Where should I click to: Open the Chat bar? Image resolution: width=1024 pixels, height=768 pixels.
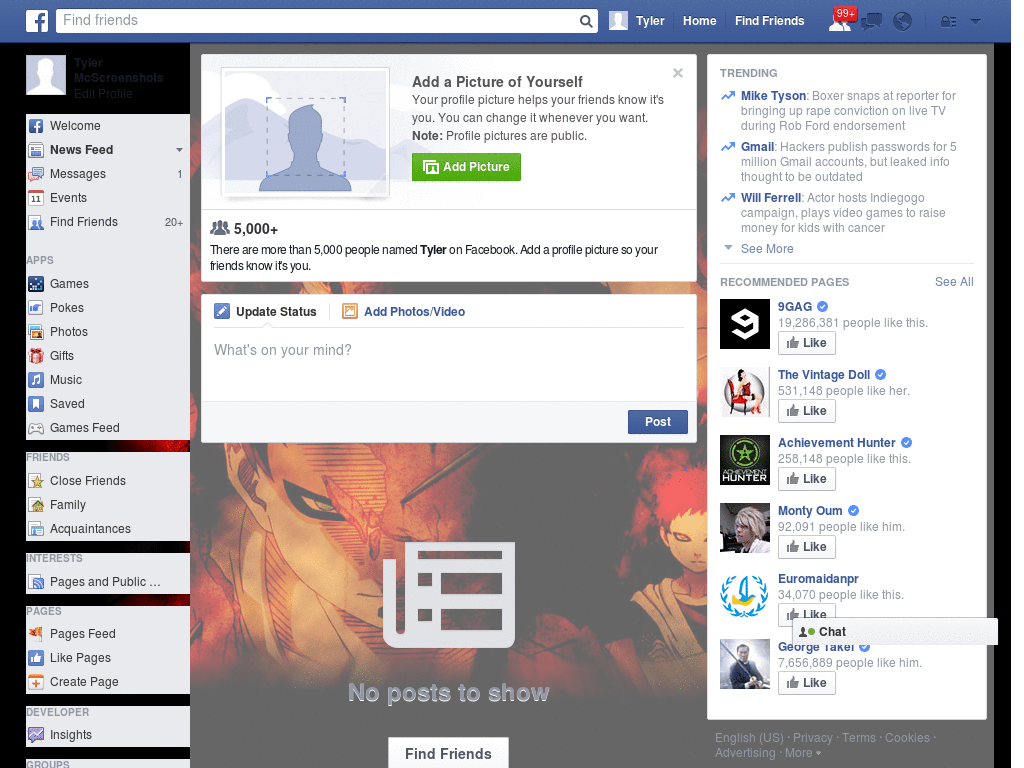pyautogui.click(x=895, y=632)
